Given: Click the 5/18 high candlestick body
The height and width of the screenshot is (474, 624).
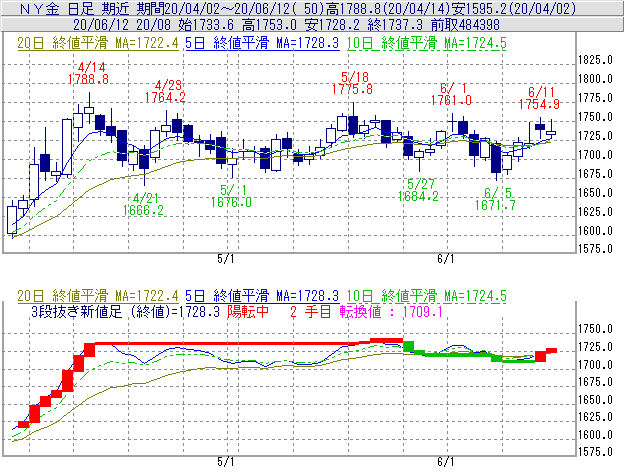Looking at the screenshot, I should point(353,125).
